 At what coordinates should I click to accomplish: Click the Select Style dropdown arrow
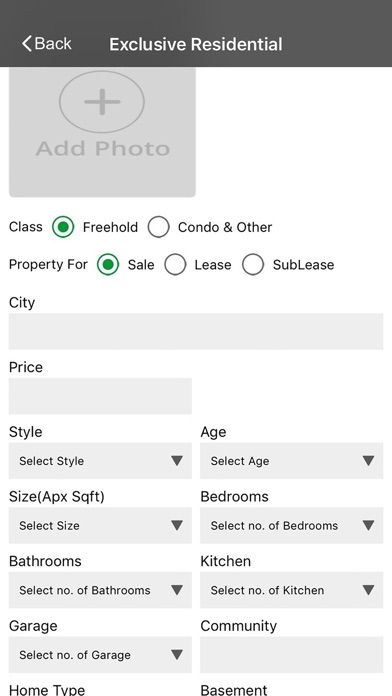coord(177,461)
